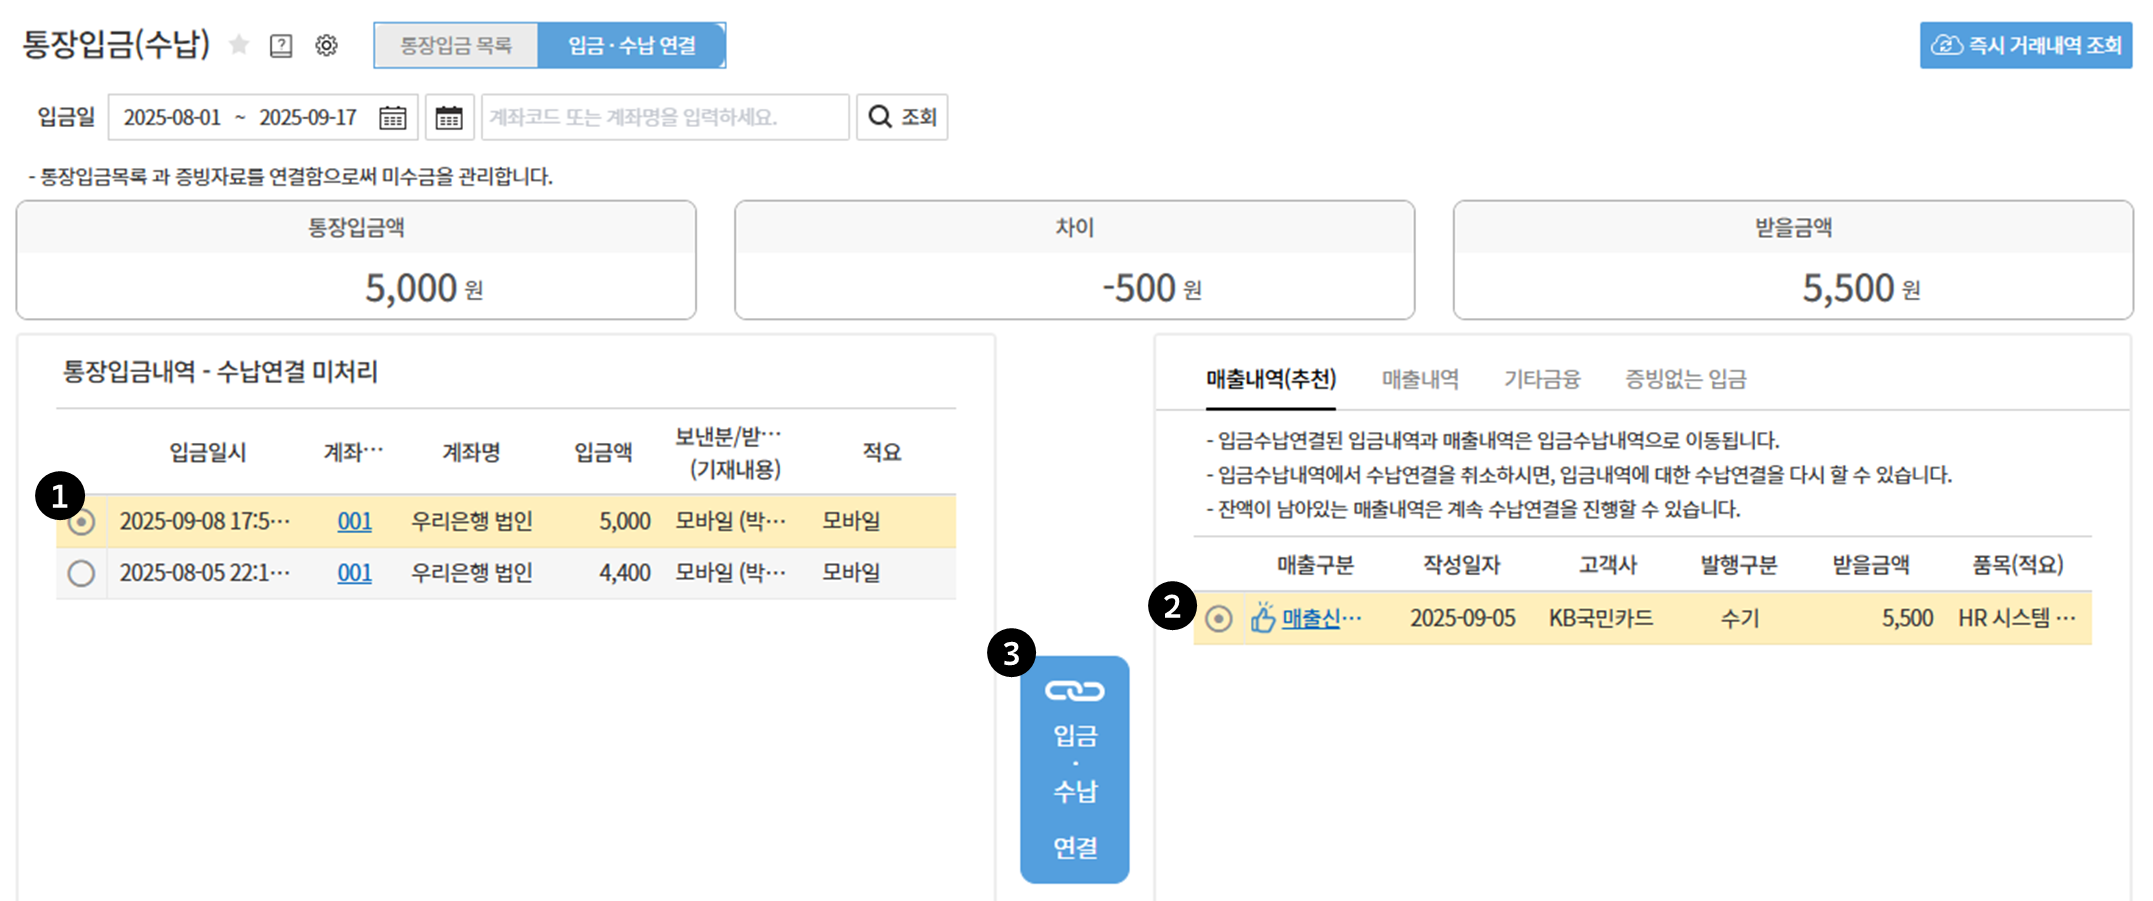Image resolution: width=2153 pixels, height=901 pixels.
Task: Open the 001 account link
Action: (x=355, y=521)
